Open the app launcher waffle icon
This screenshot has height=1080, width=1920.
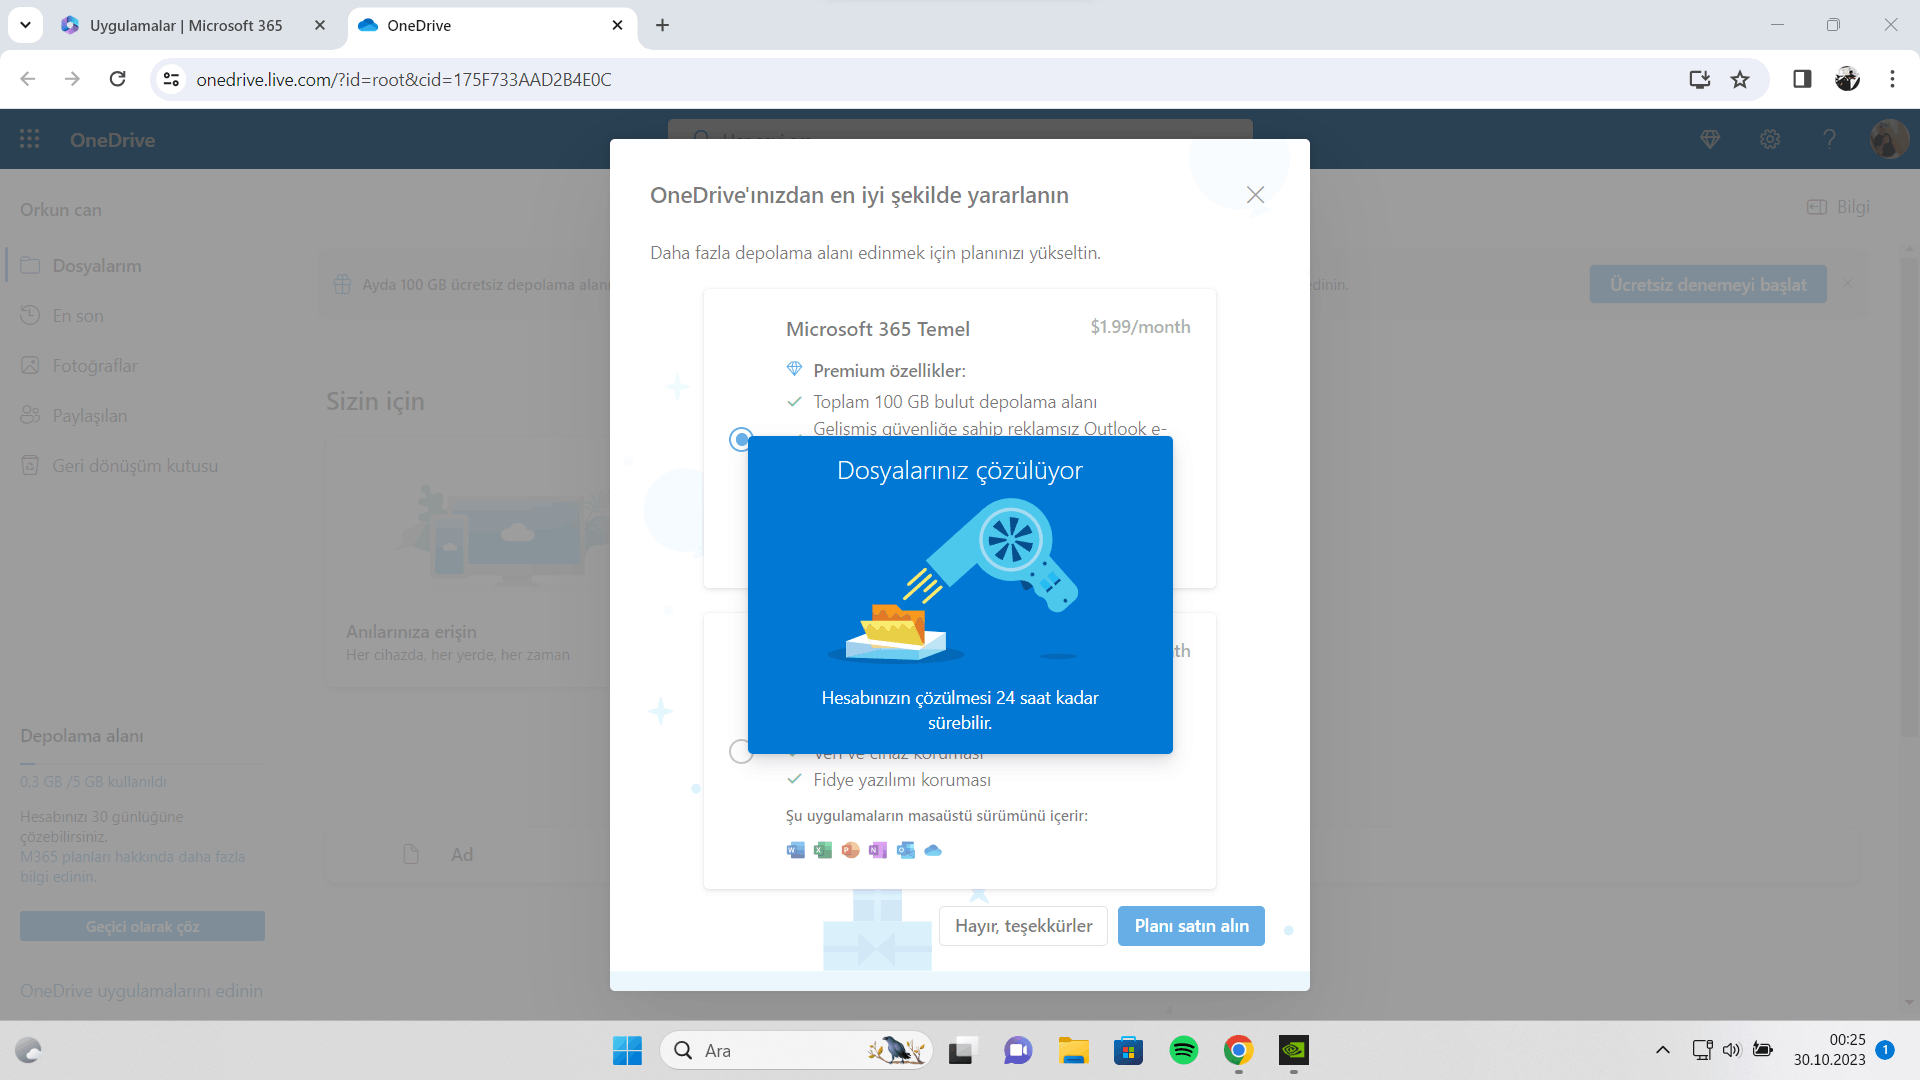point(30,139)
